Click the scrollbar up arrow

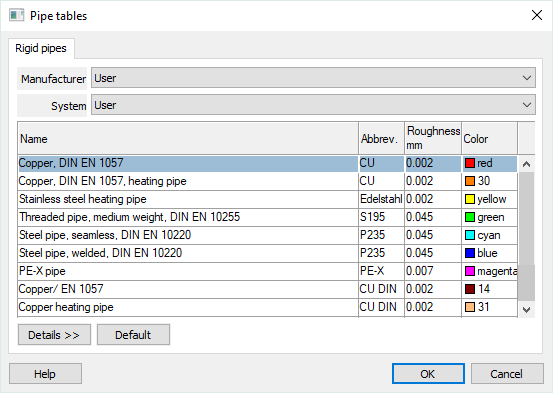coord(527,164)
